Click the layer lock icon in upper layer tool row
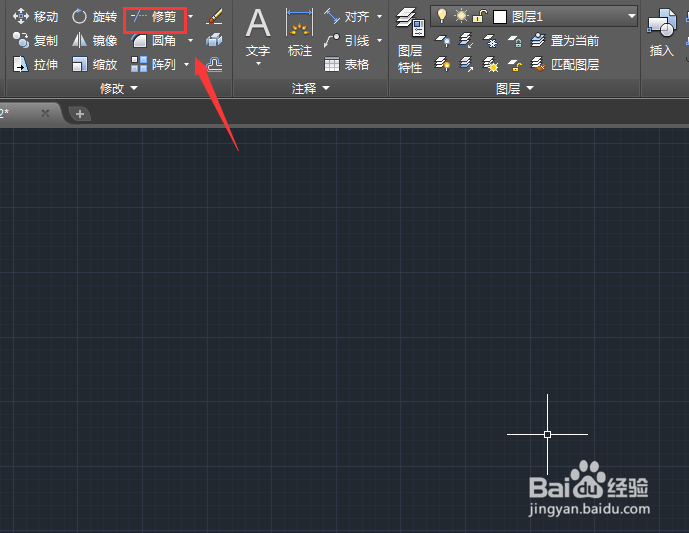This screenshot has height=533, width=689. coord(514,40)
